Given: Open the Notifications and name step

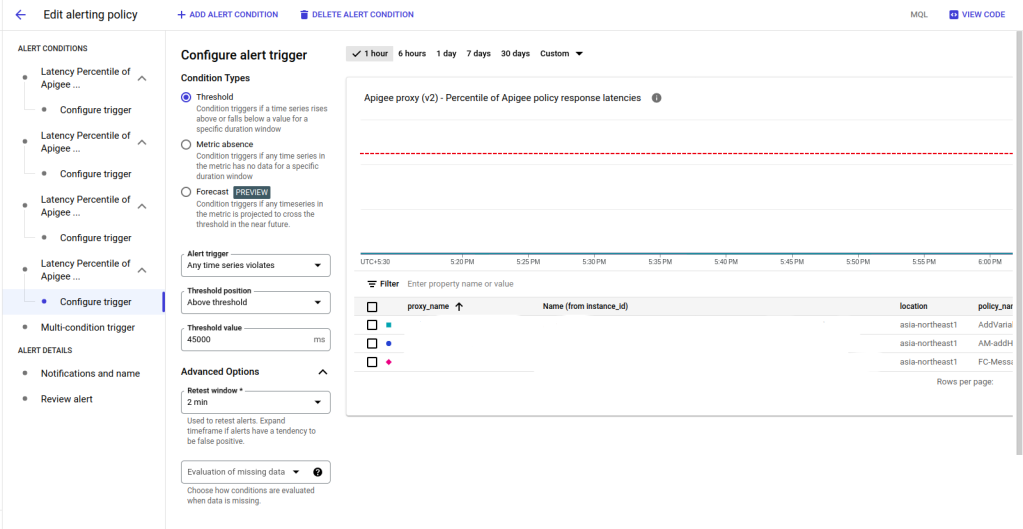Looking at the screenshot, I should tap(90, 374).
